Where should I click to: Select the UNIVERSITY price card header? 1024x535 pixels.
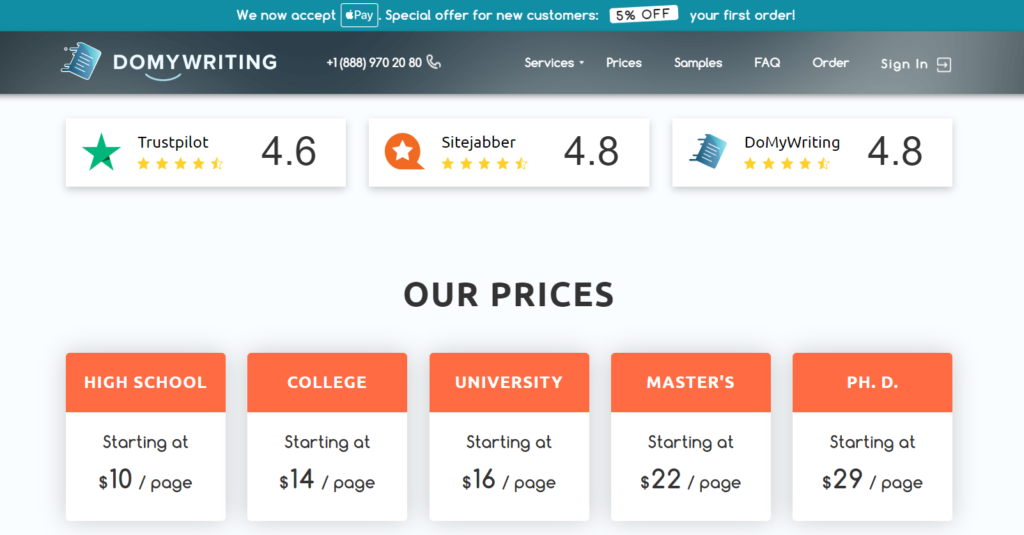pos(509,382)
